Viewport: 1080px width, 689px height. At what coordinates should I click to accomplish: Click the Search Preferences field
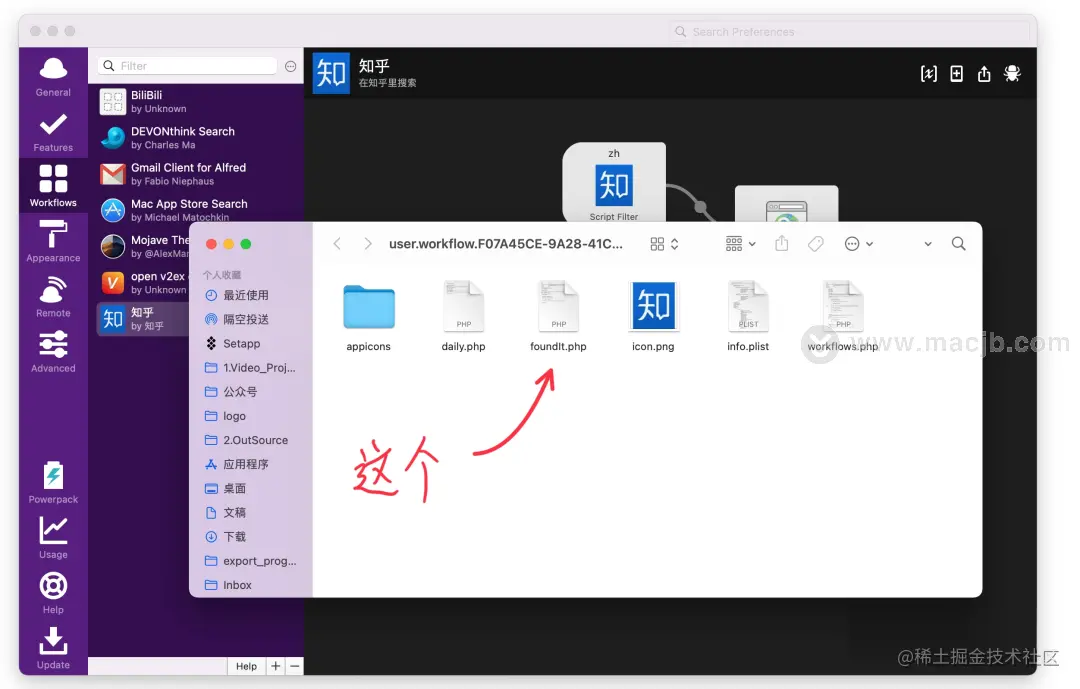tap(849, 32)
